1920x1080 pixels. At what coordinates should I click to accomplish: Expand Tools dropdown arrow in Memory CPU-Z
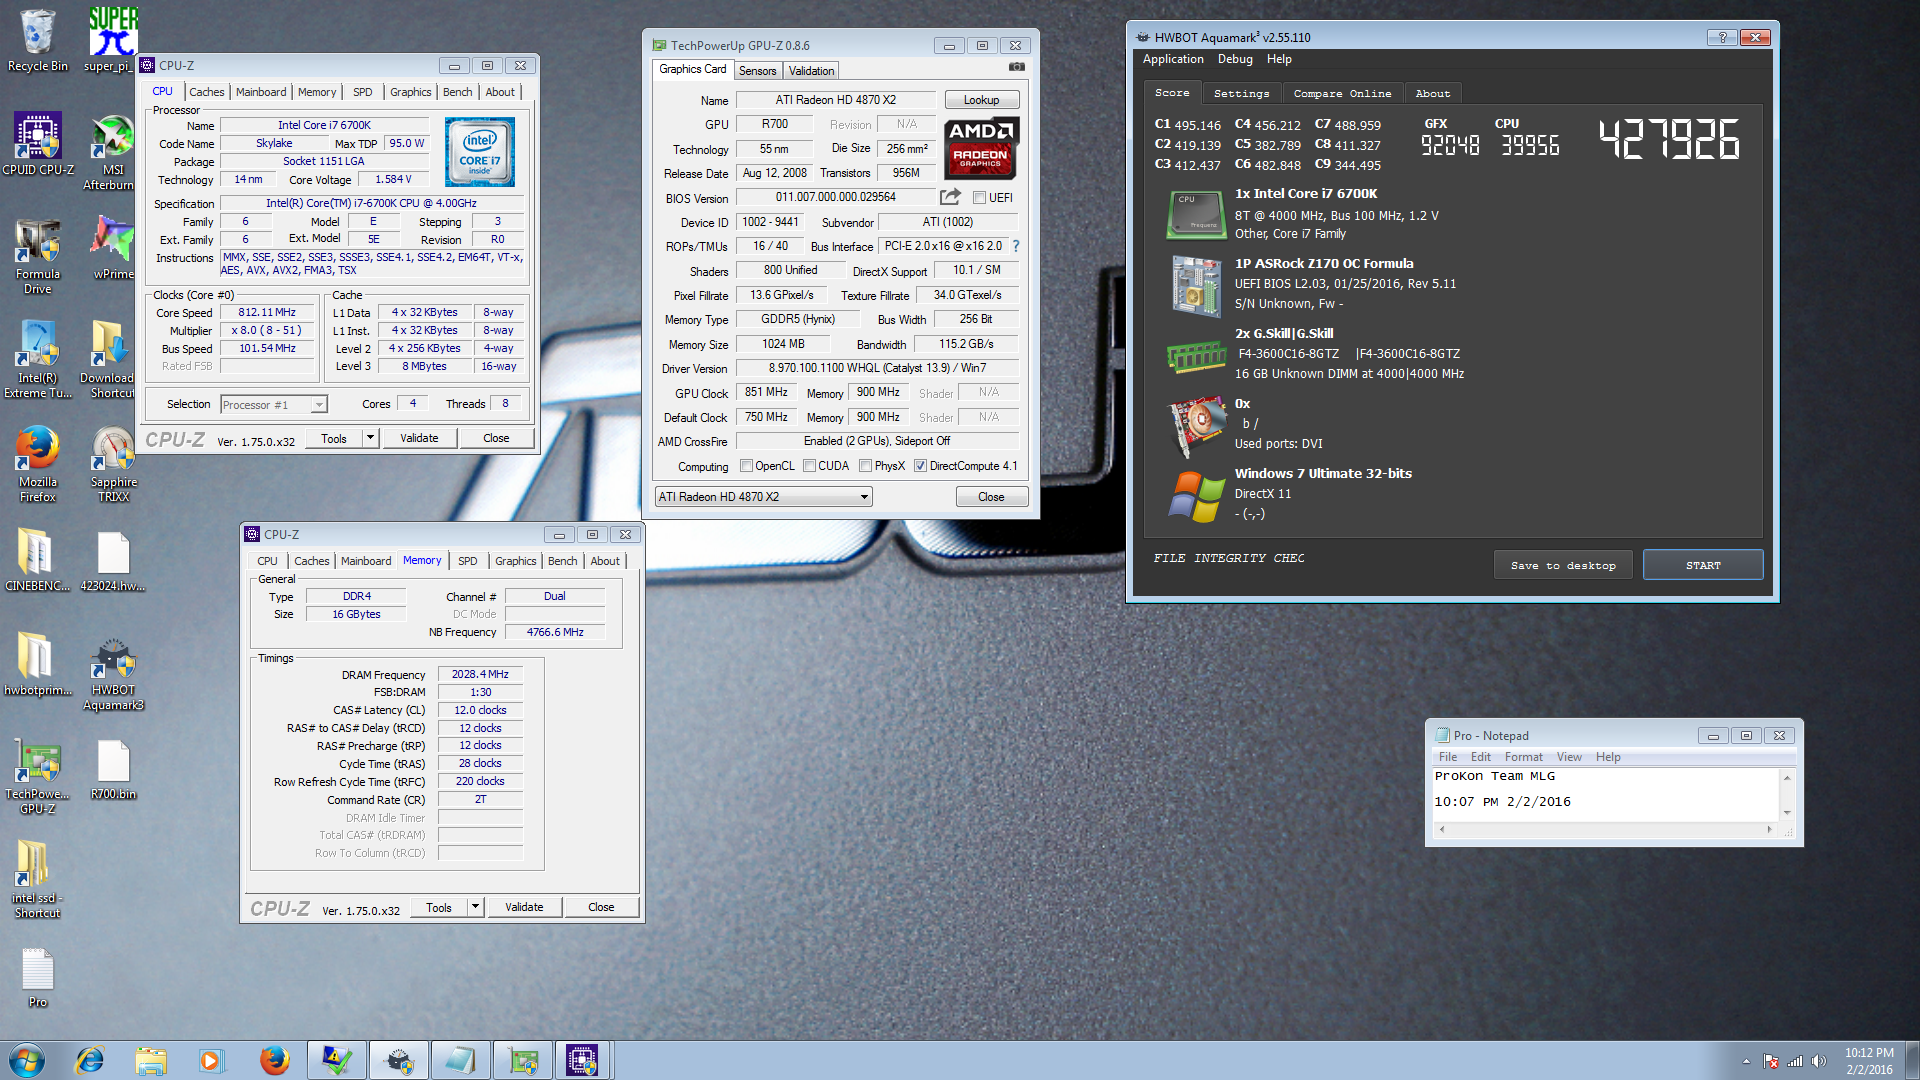(475, 907)
